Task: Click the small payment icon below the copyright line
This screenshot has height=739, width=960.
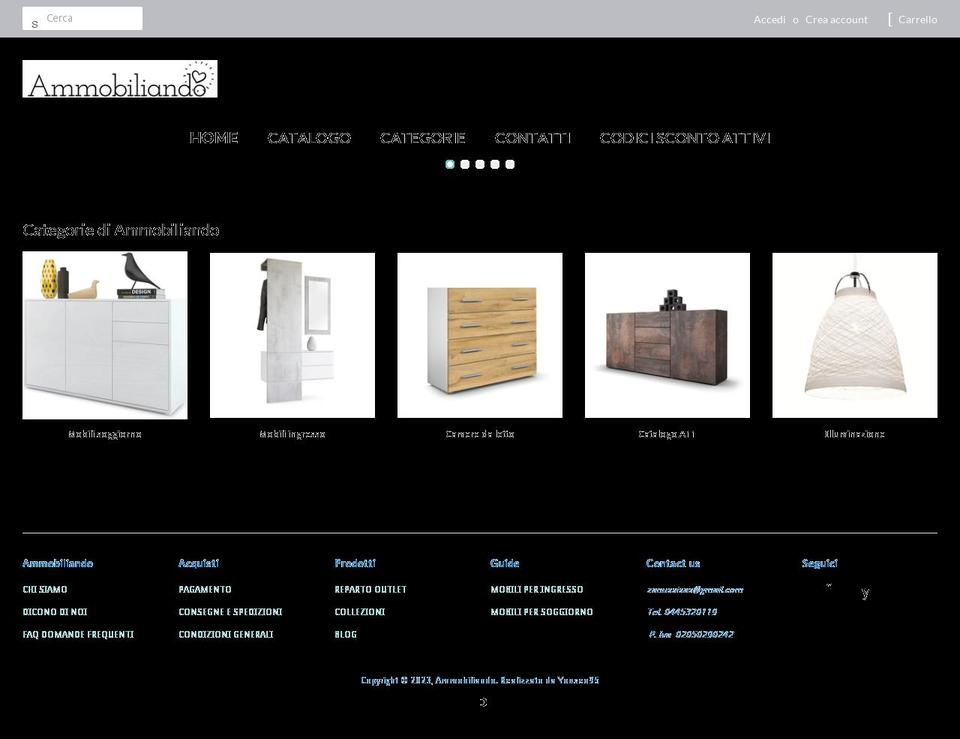Action: pyautogui.click(x=483, y=702)
